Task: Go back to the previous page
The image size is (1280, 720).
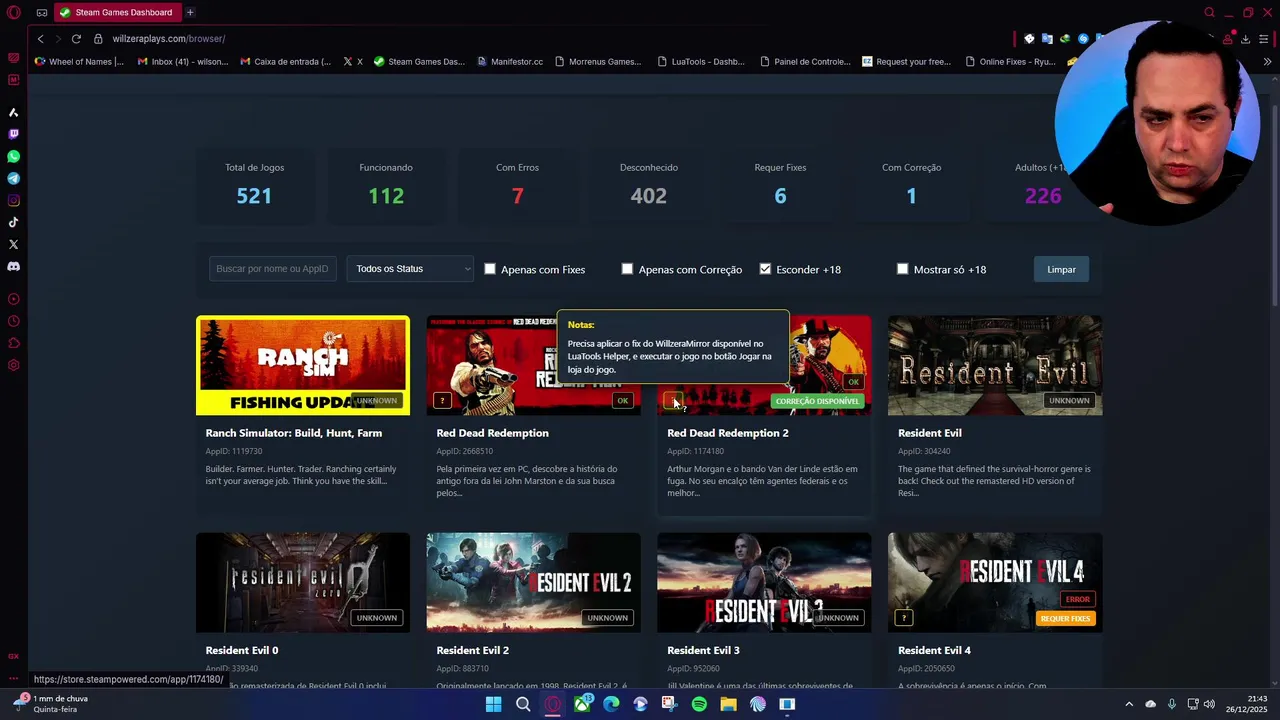Action: pyautogui.click(x=40, y=38)
